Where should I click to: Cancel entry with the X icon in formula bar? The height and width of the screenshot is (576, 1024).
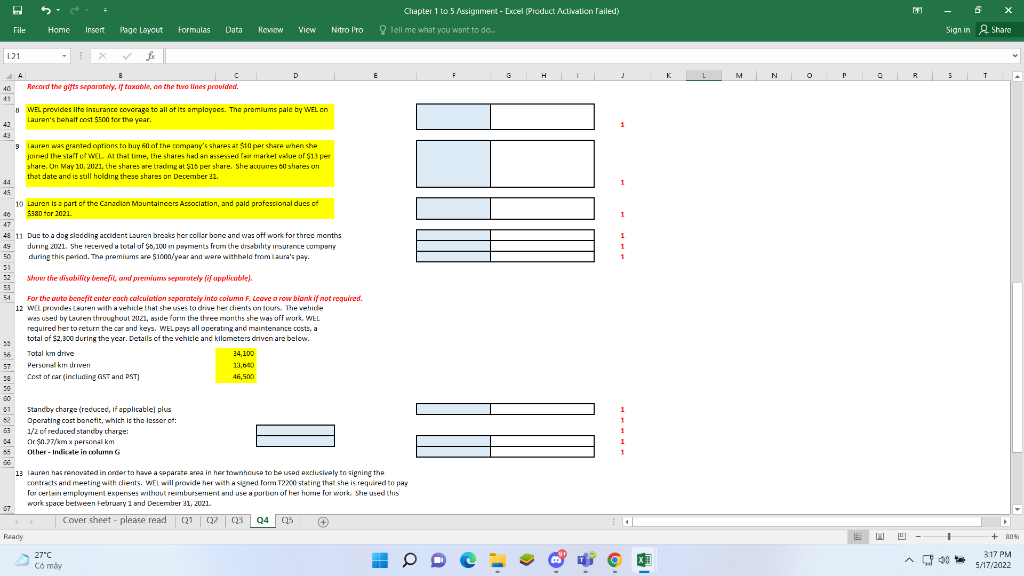[x=104, y=56]
